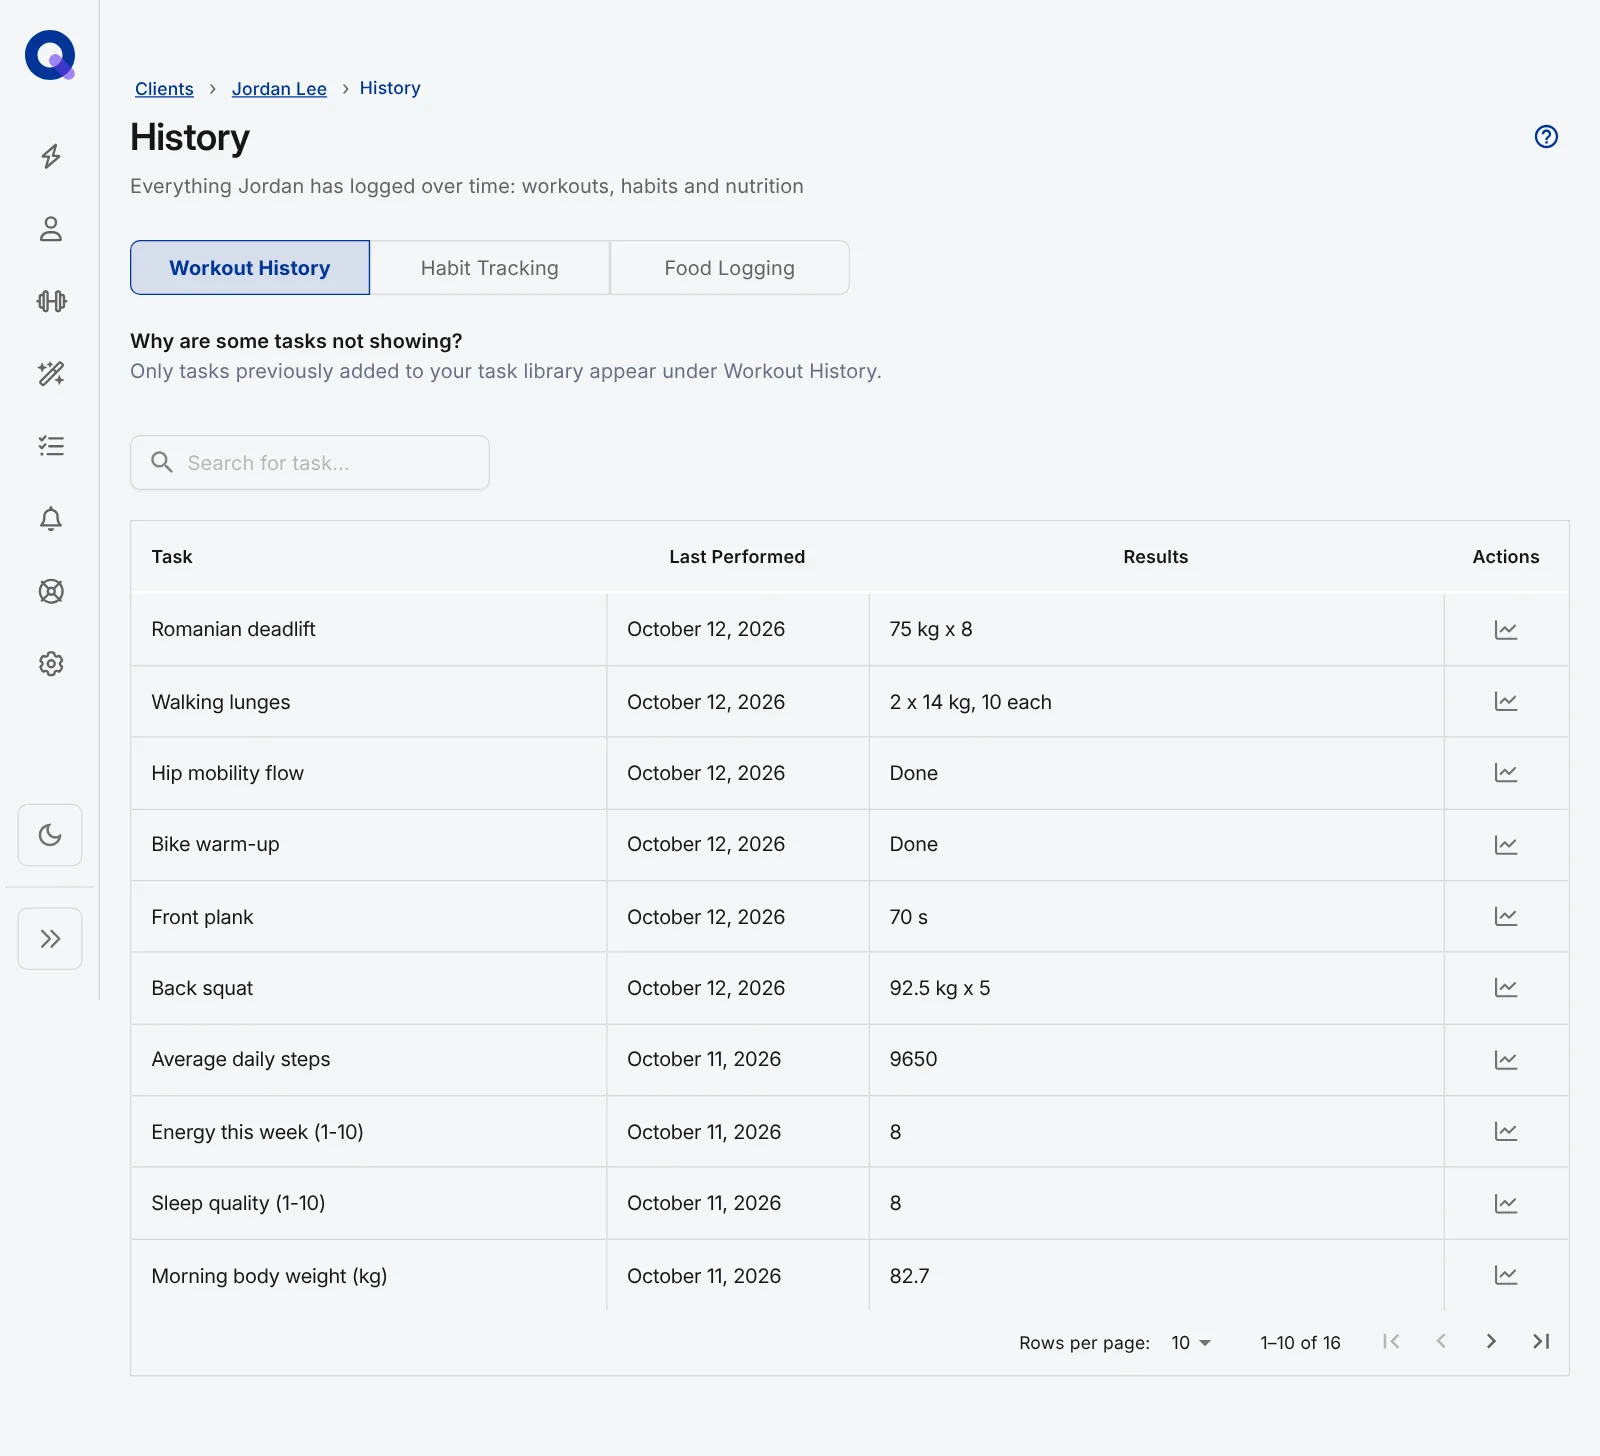Click the 9650 steps result value
The height and width of the screenshot is (1456, 1600).
[x=914, y=1060]
